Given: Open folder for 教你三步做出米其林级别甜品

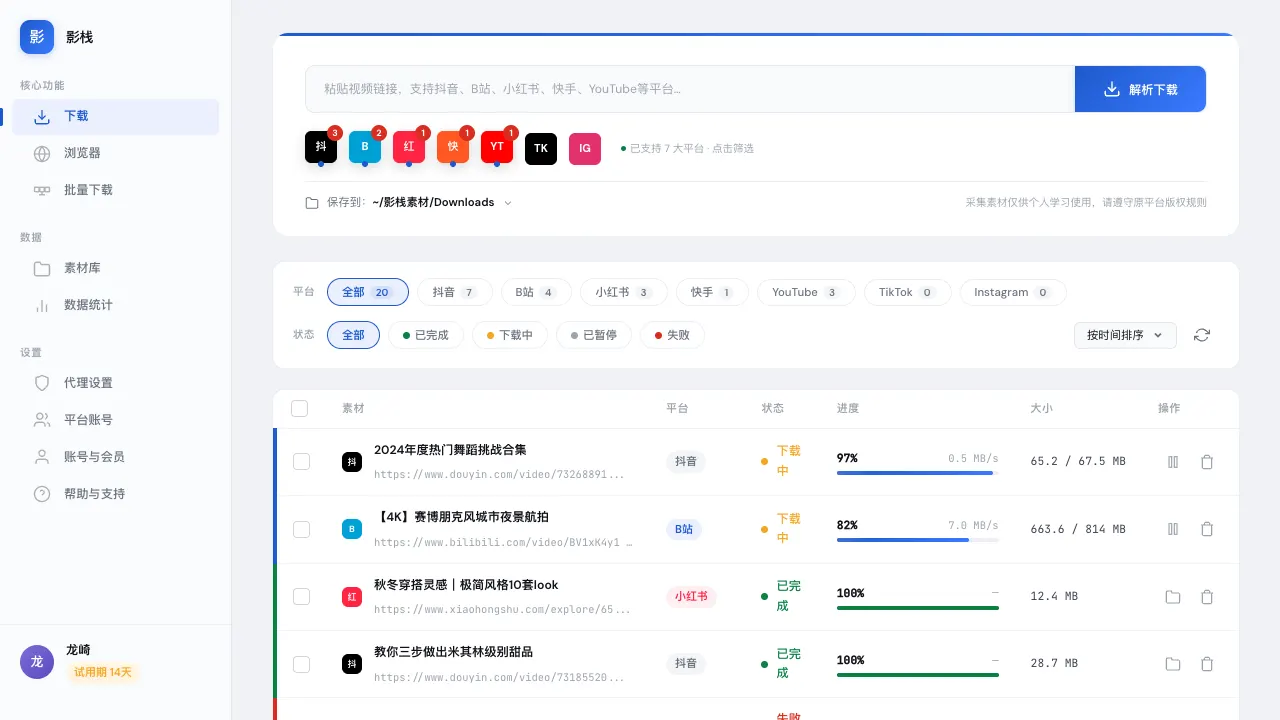Looking at the screenshot, I should [x=1173, y=664].
